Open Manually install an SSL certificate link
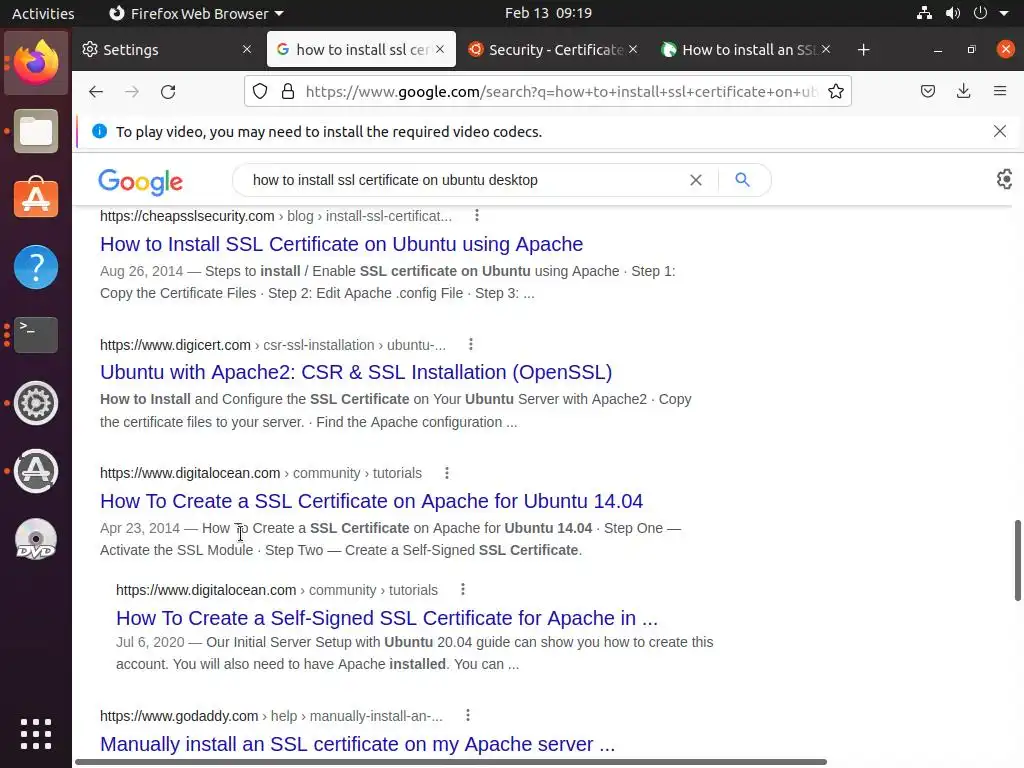This screenshot has width=1024, height=768. 357,744
